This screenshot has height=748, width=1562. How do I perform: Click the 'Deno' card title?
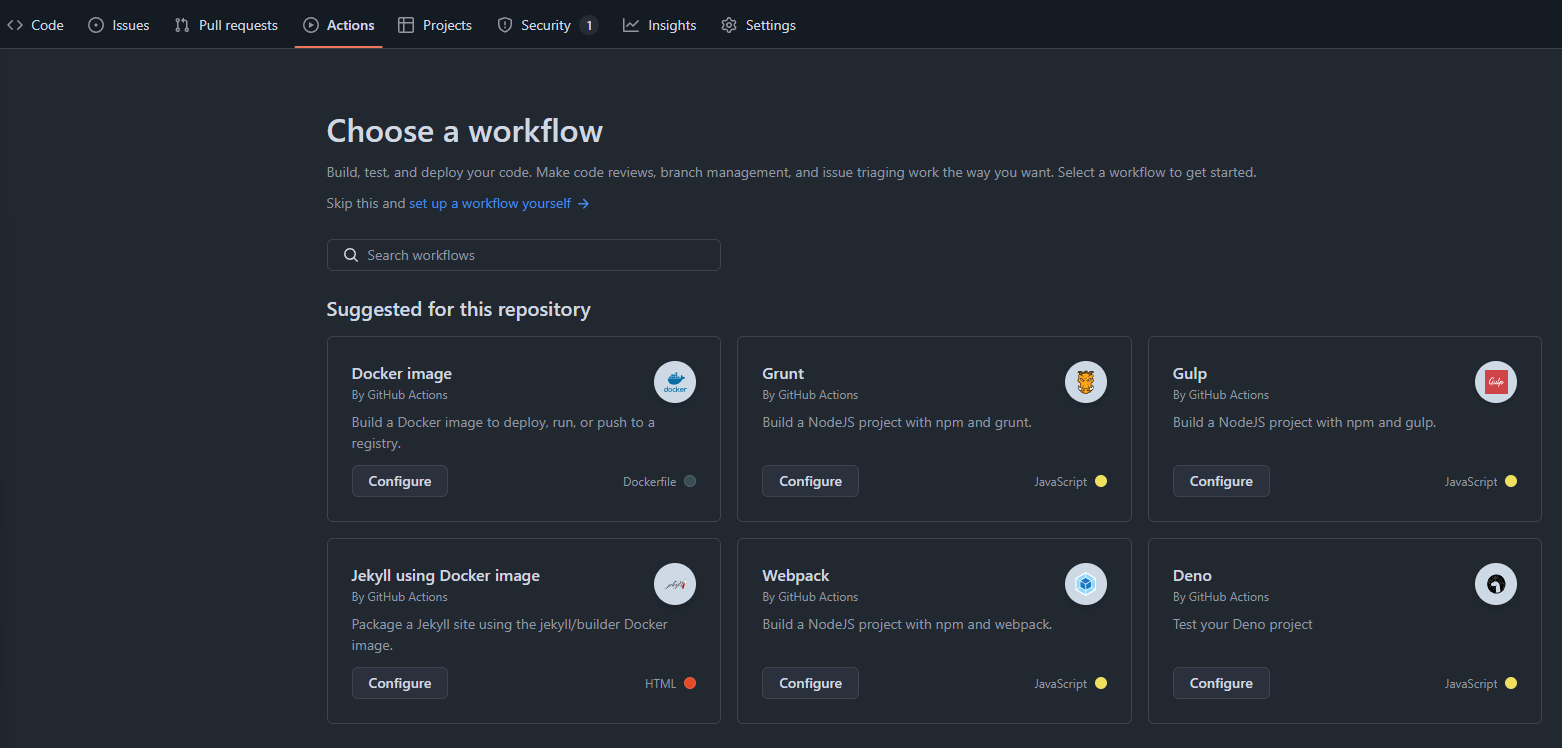1192,576
